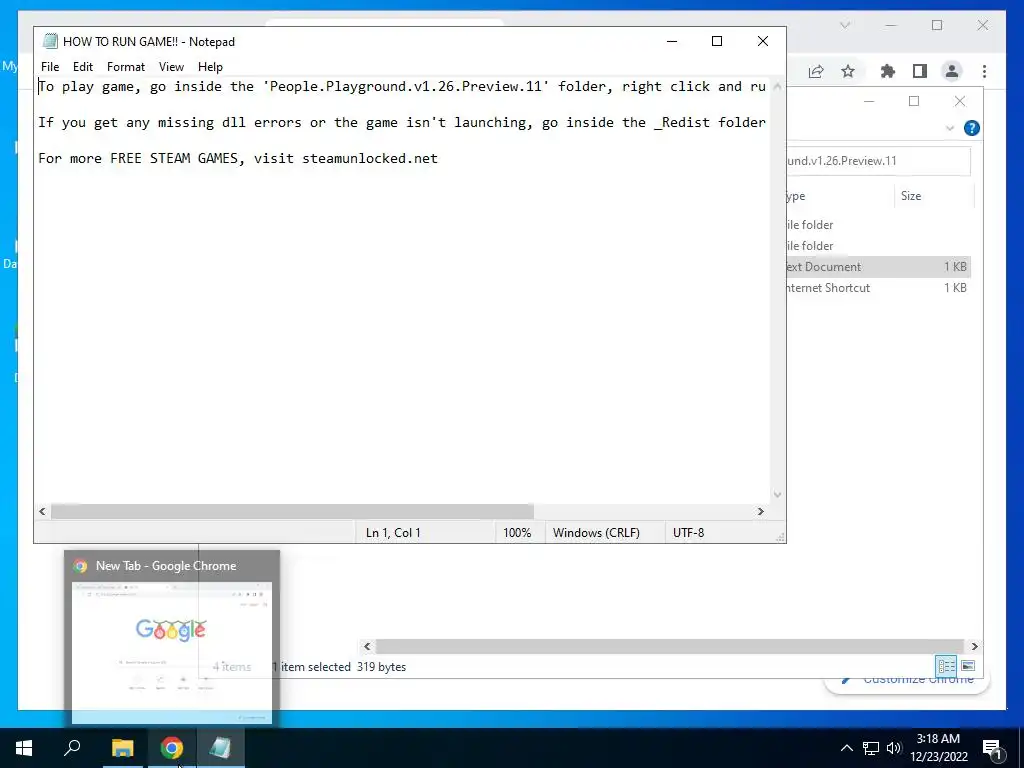Click the Notepad horizontal scroll left arrow
Screen dimensions: 1024x768
pos(42,511)
